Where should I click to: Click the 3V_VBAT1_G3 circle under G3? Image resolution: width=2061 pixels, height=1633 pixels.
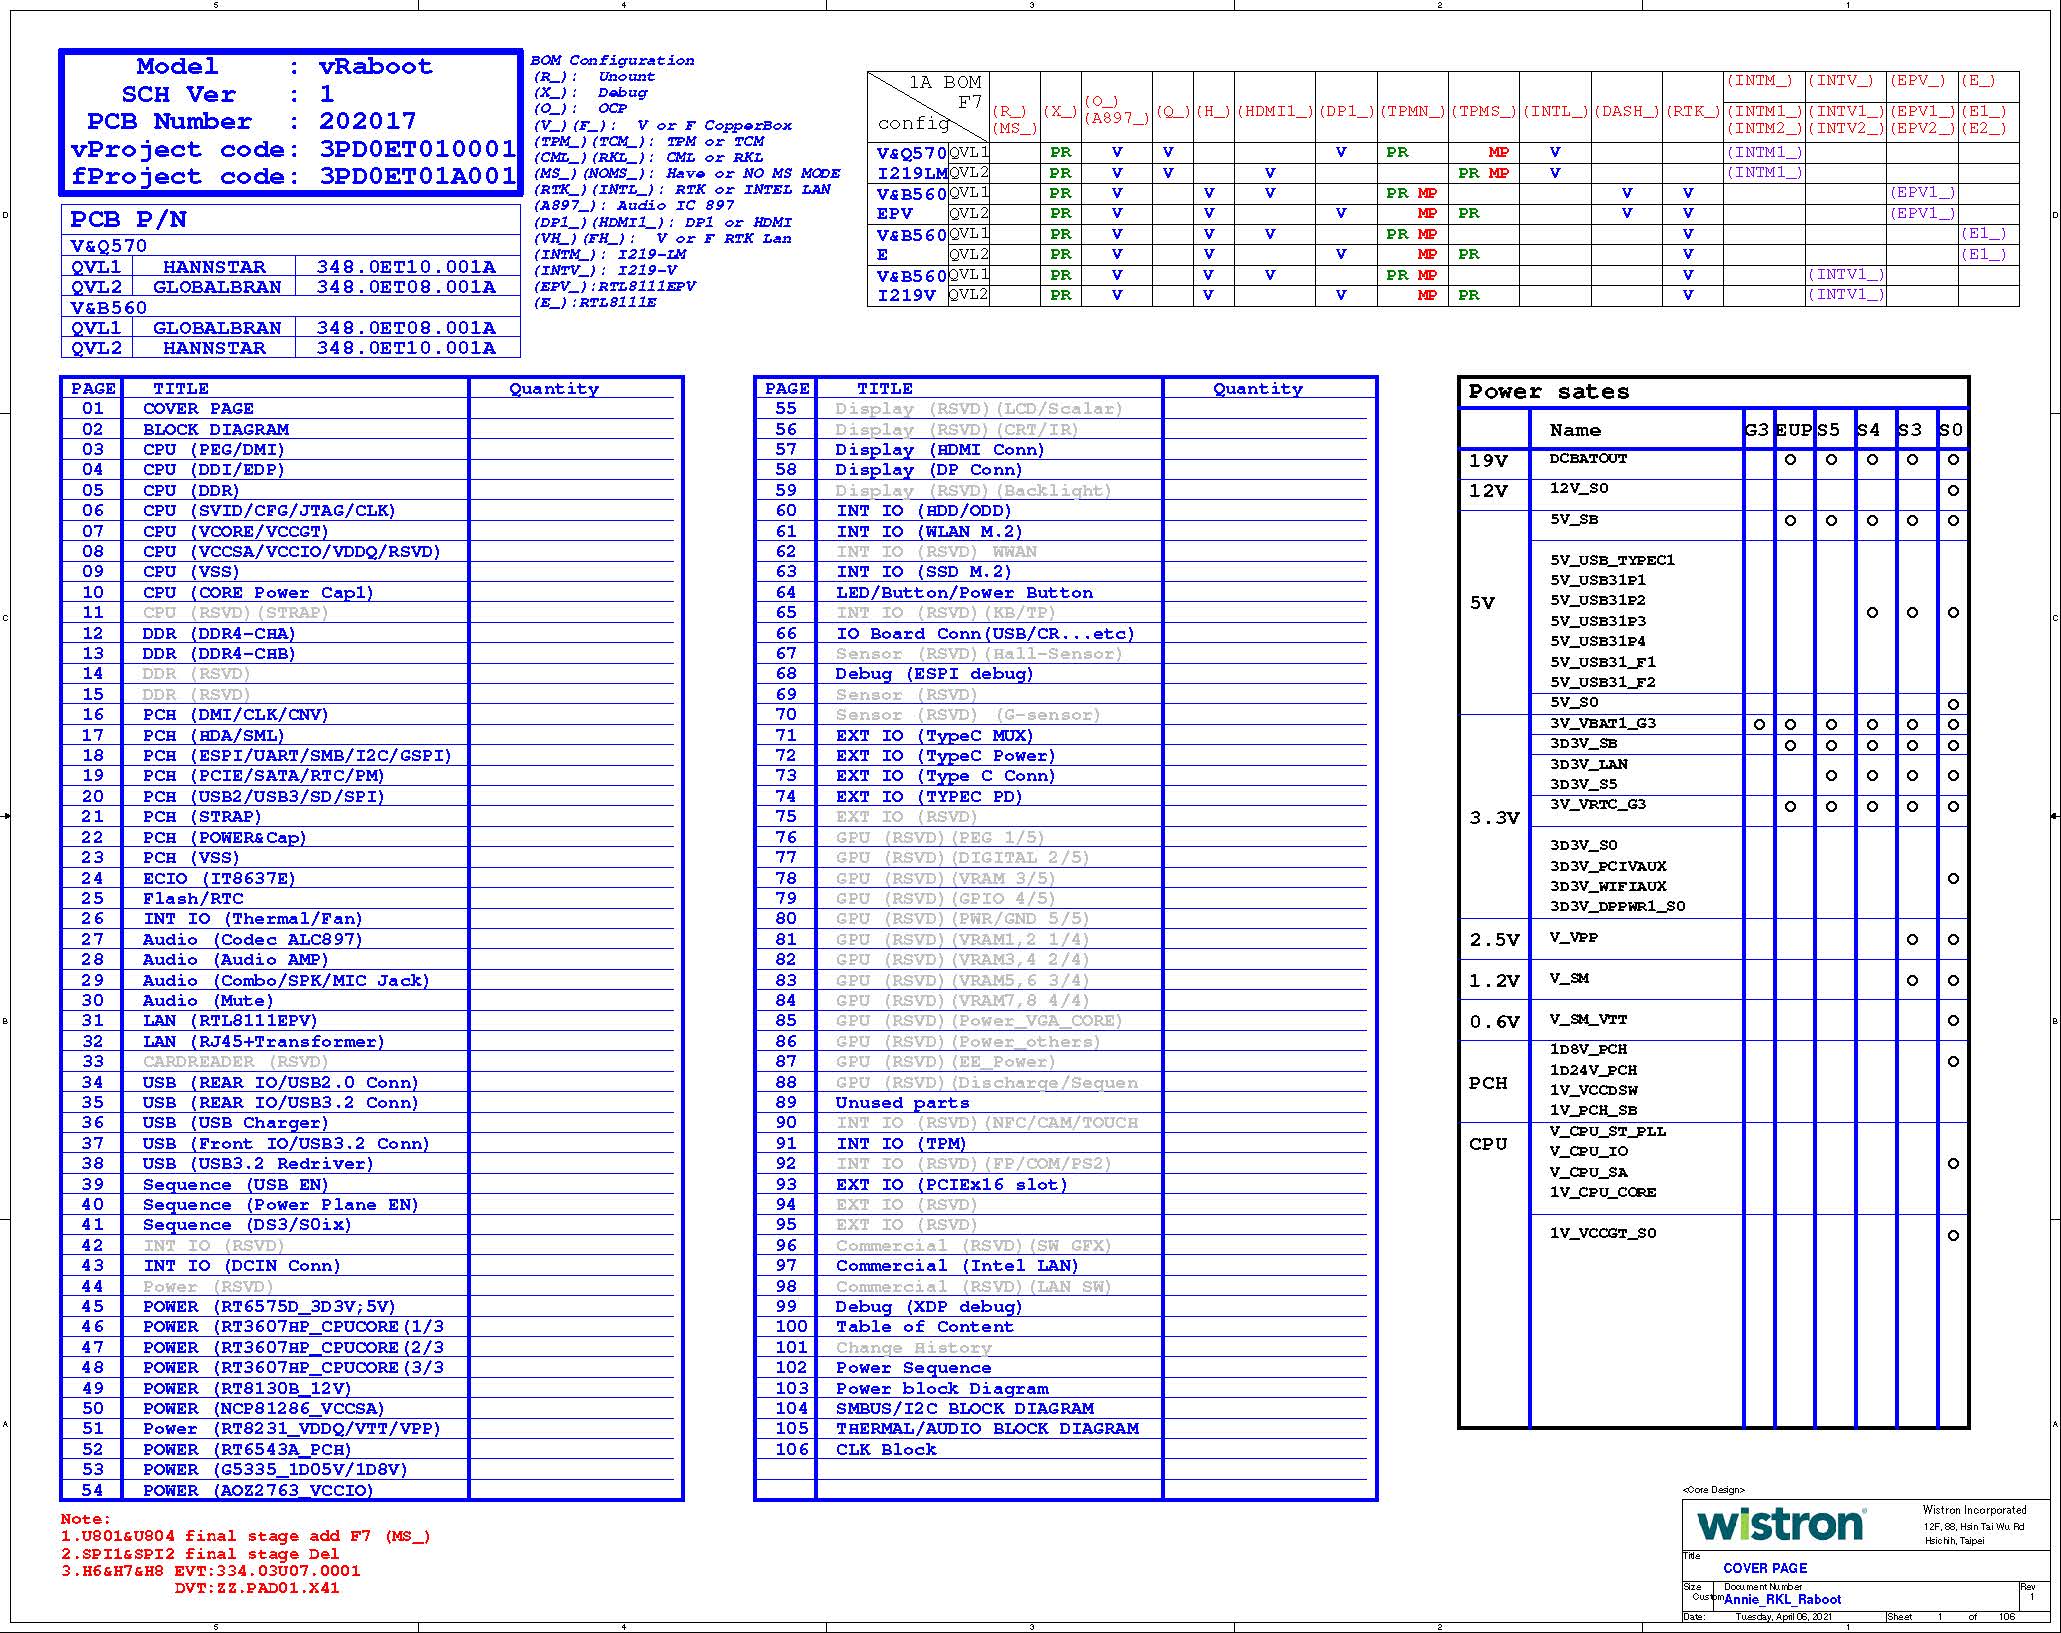coord(1759,724)
